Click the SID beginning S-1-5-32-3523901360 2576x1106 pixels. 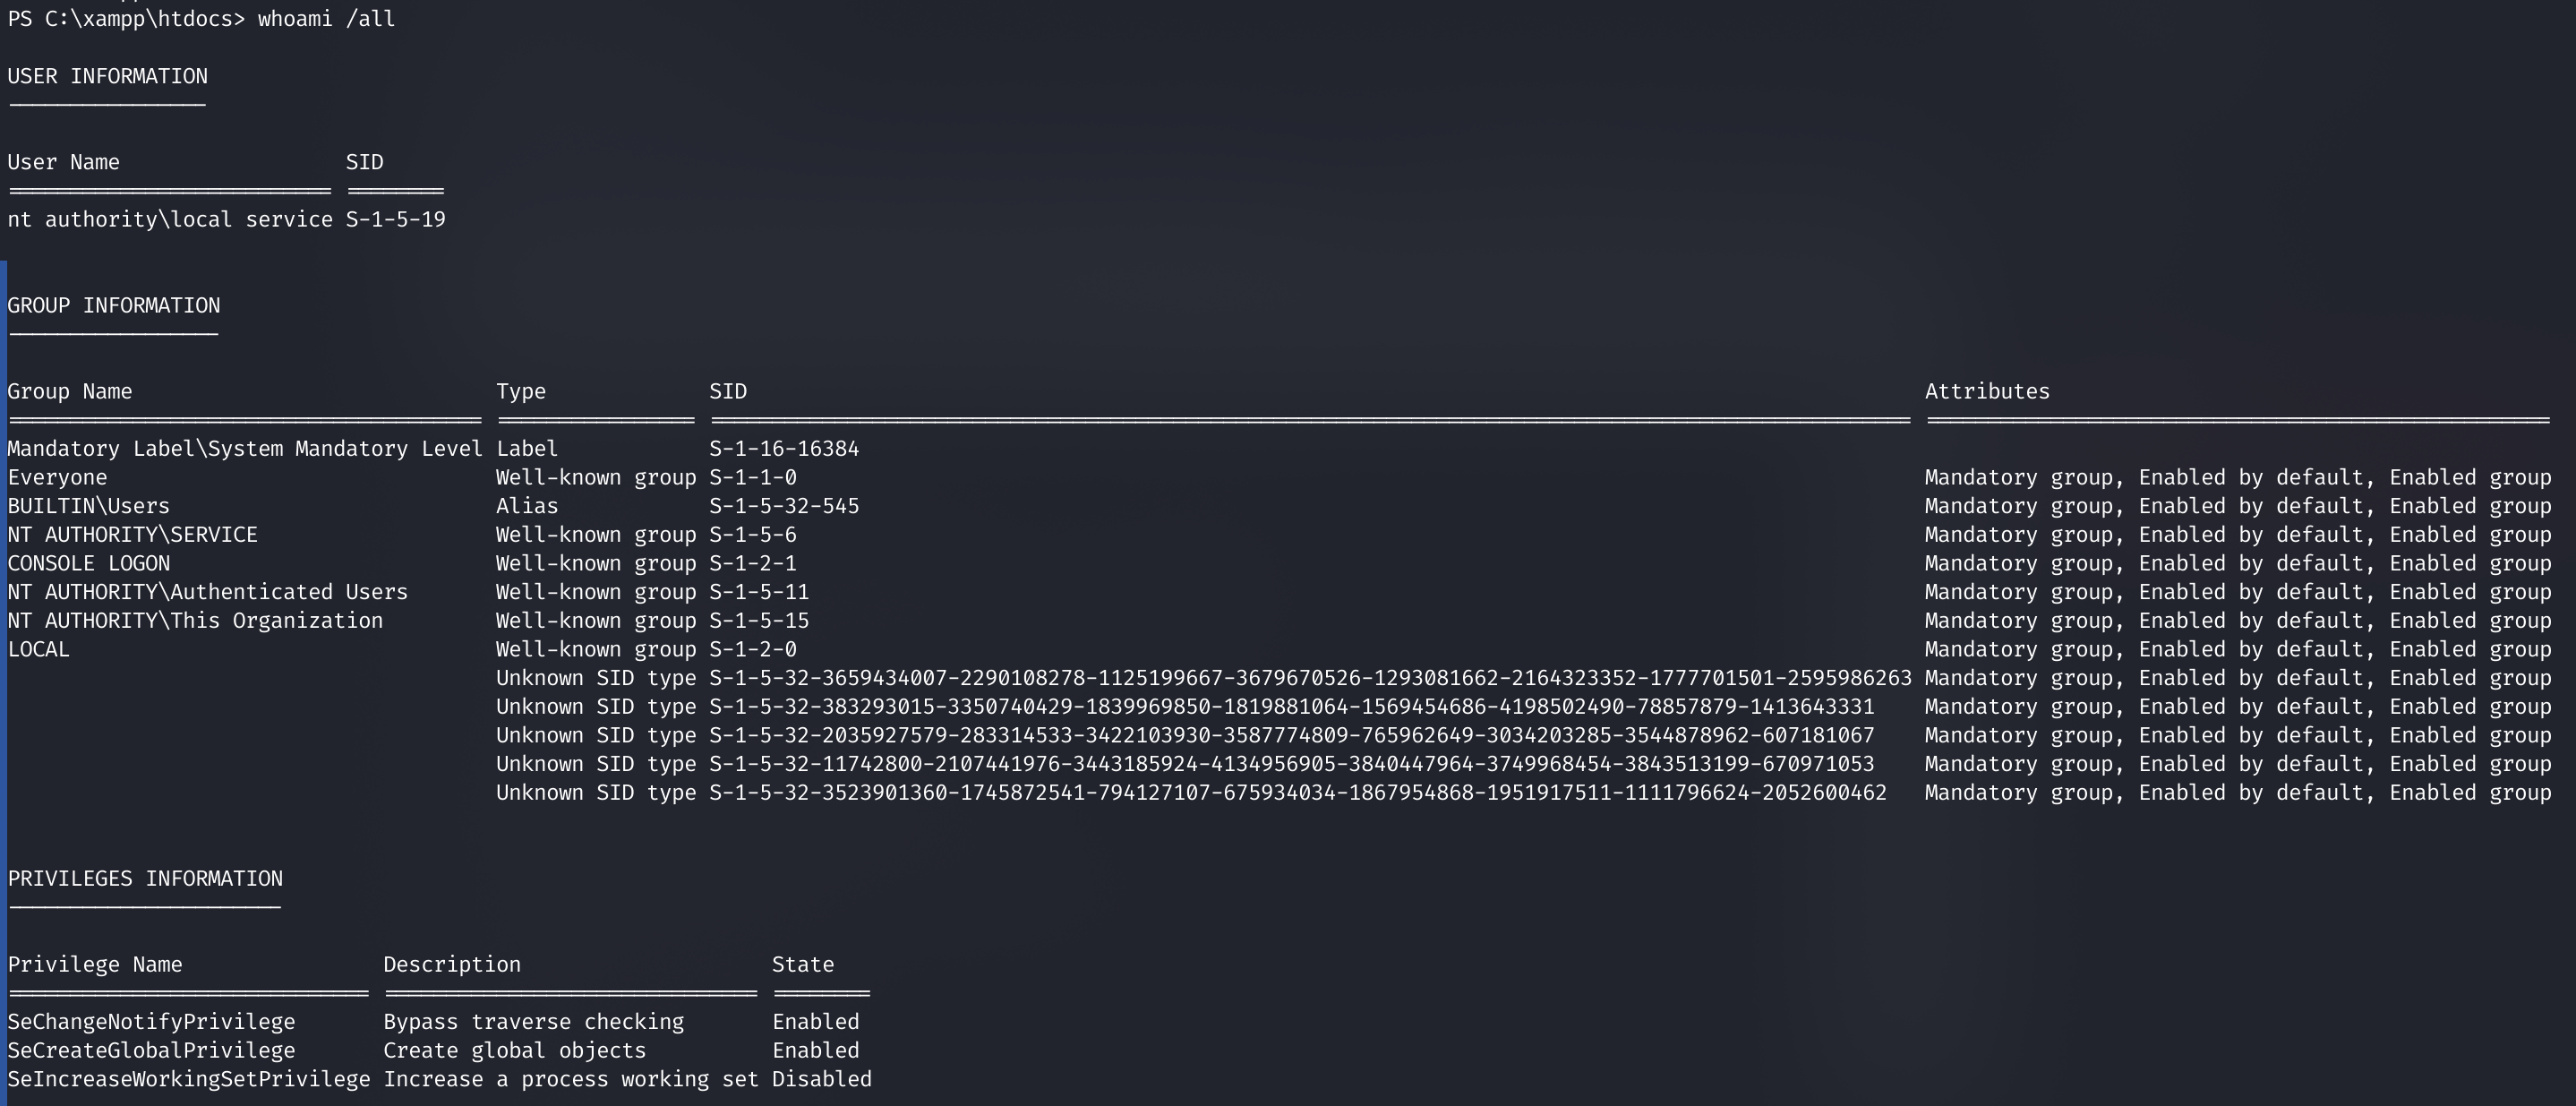pyautogui.click(x=1298, y=792)
